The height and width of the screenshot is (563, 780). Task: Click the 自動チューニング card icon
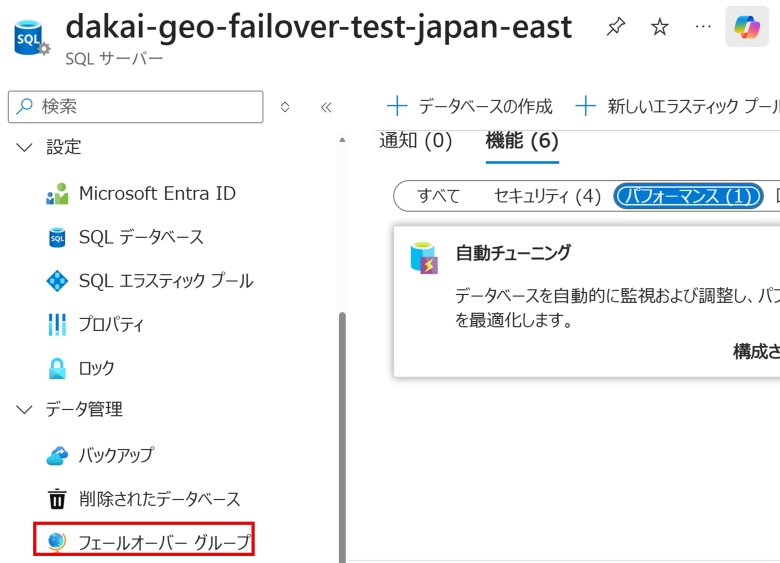click(x=424, y=258)
